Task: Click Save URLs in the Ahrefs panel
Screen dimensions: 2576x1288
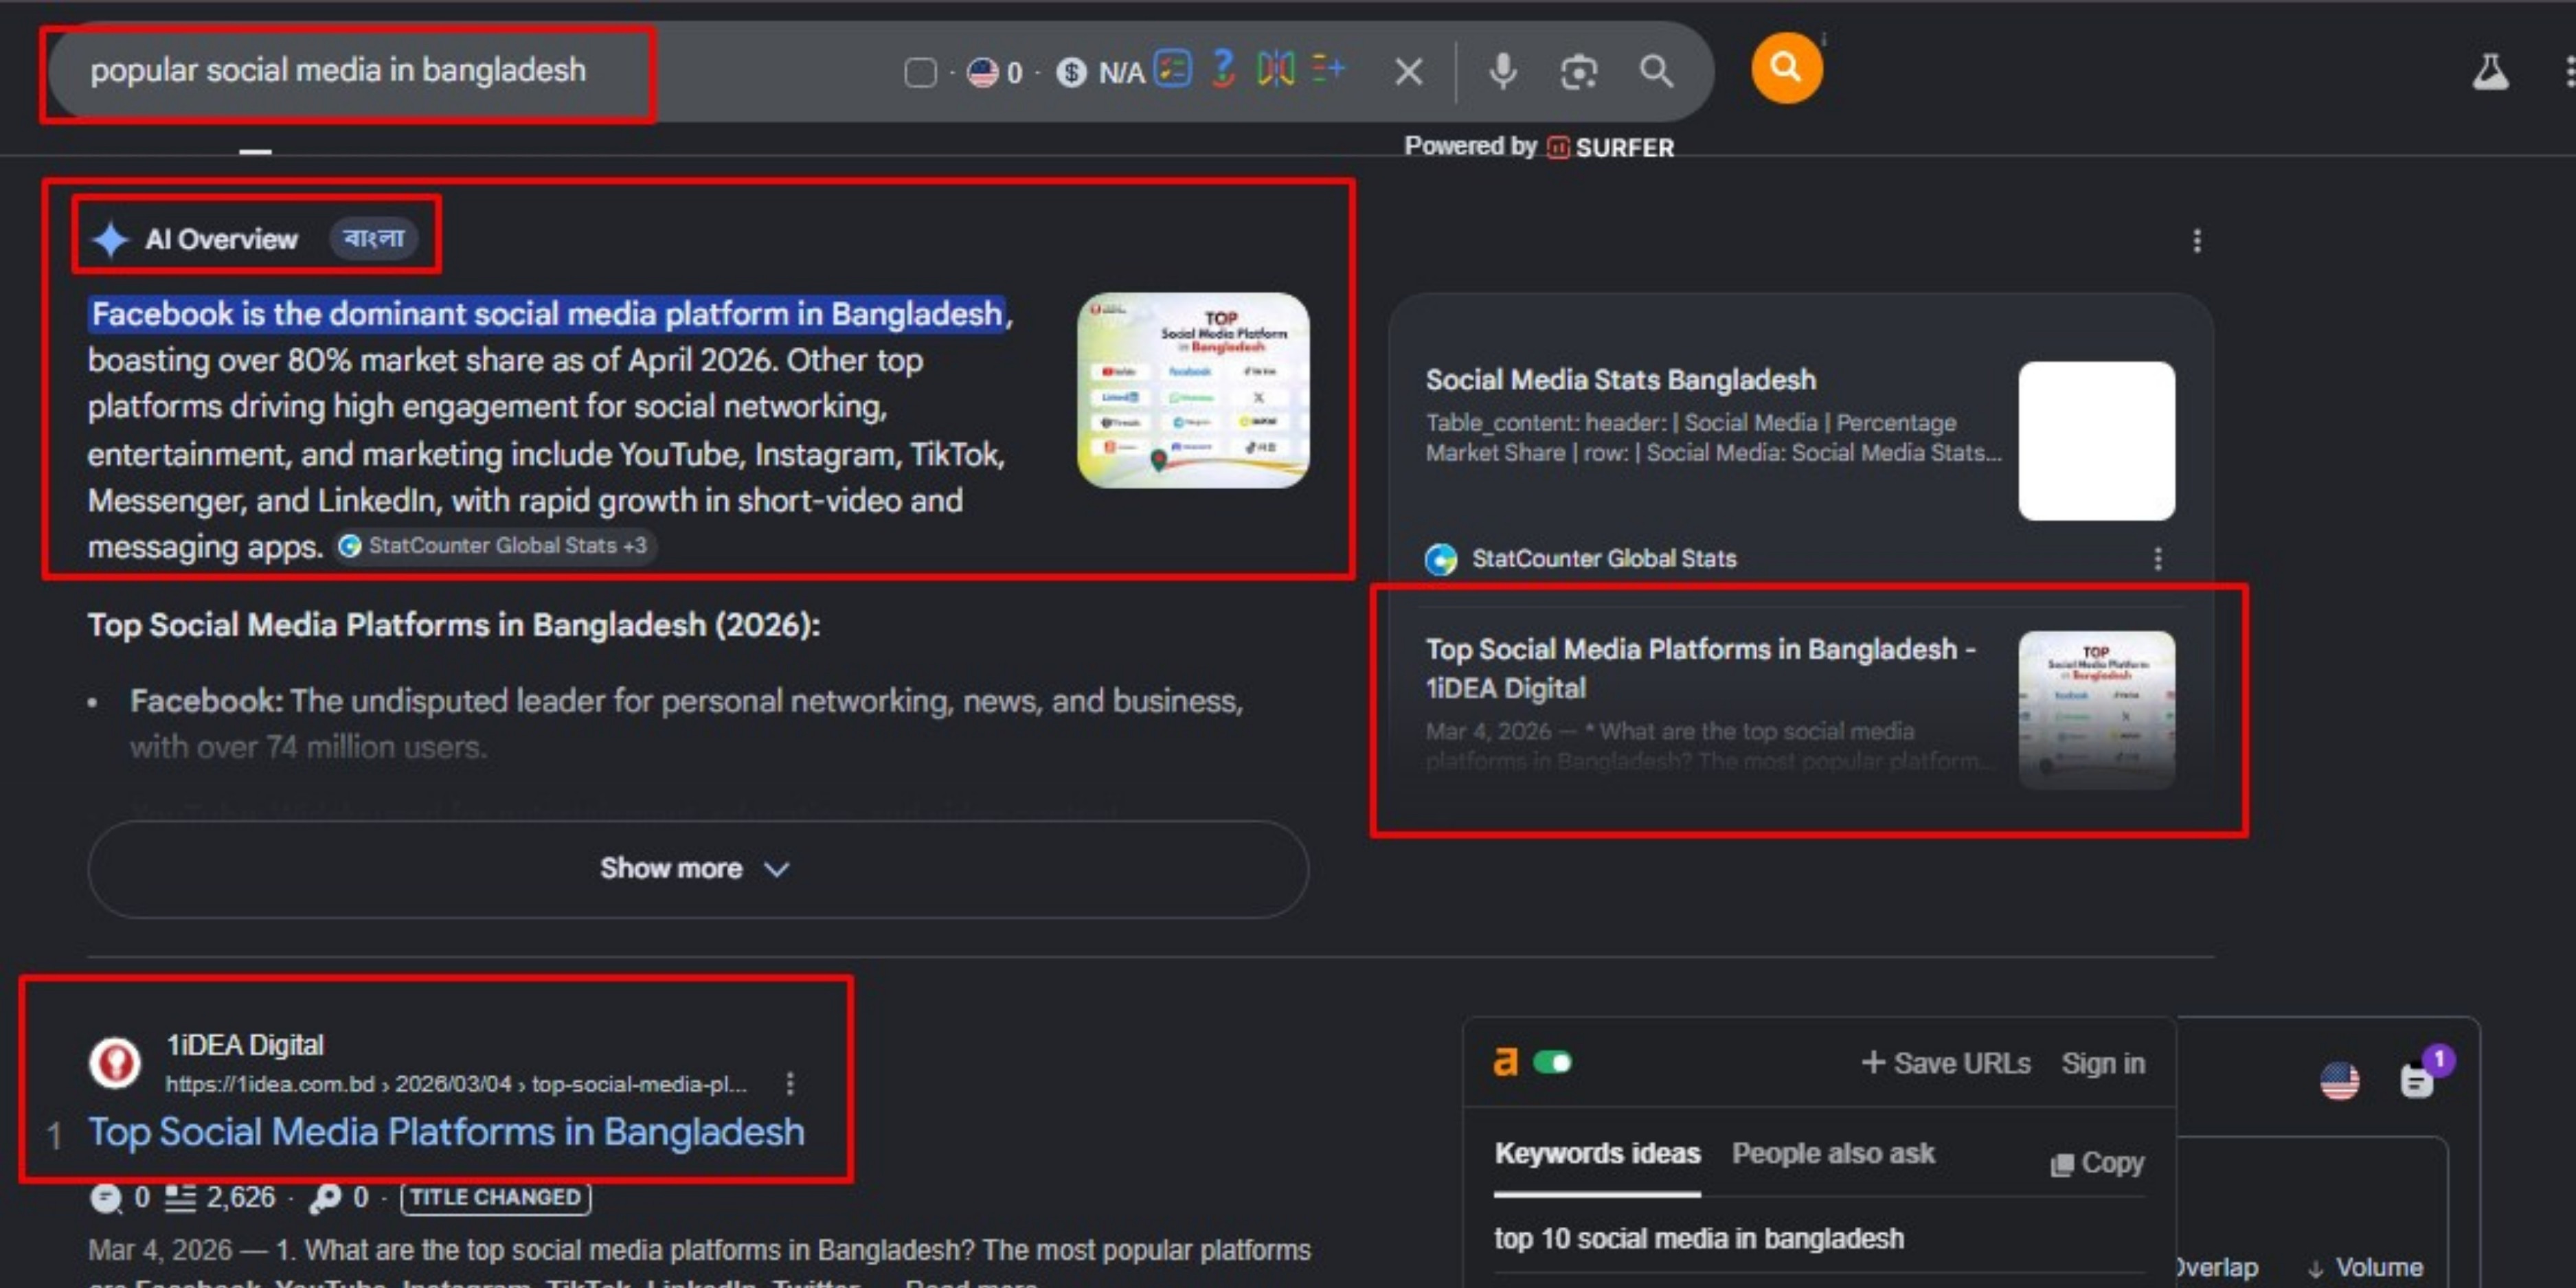Action: pos(1946,1063)
